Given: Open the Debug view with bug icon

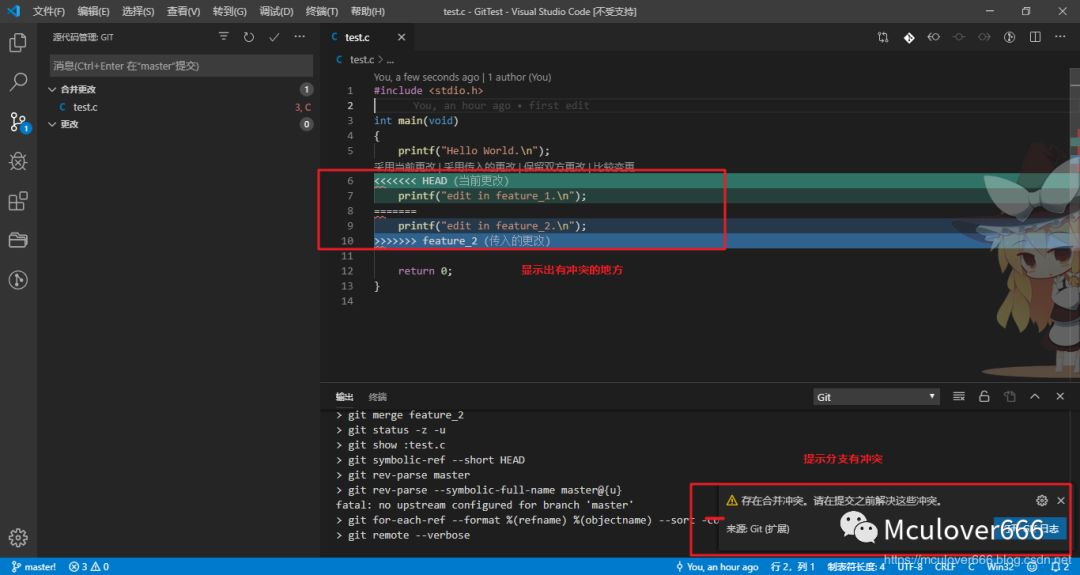Looking at the screenshot, I should click(x=18, y=161).
